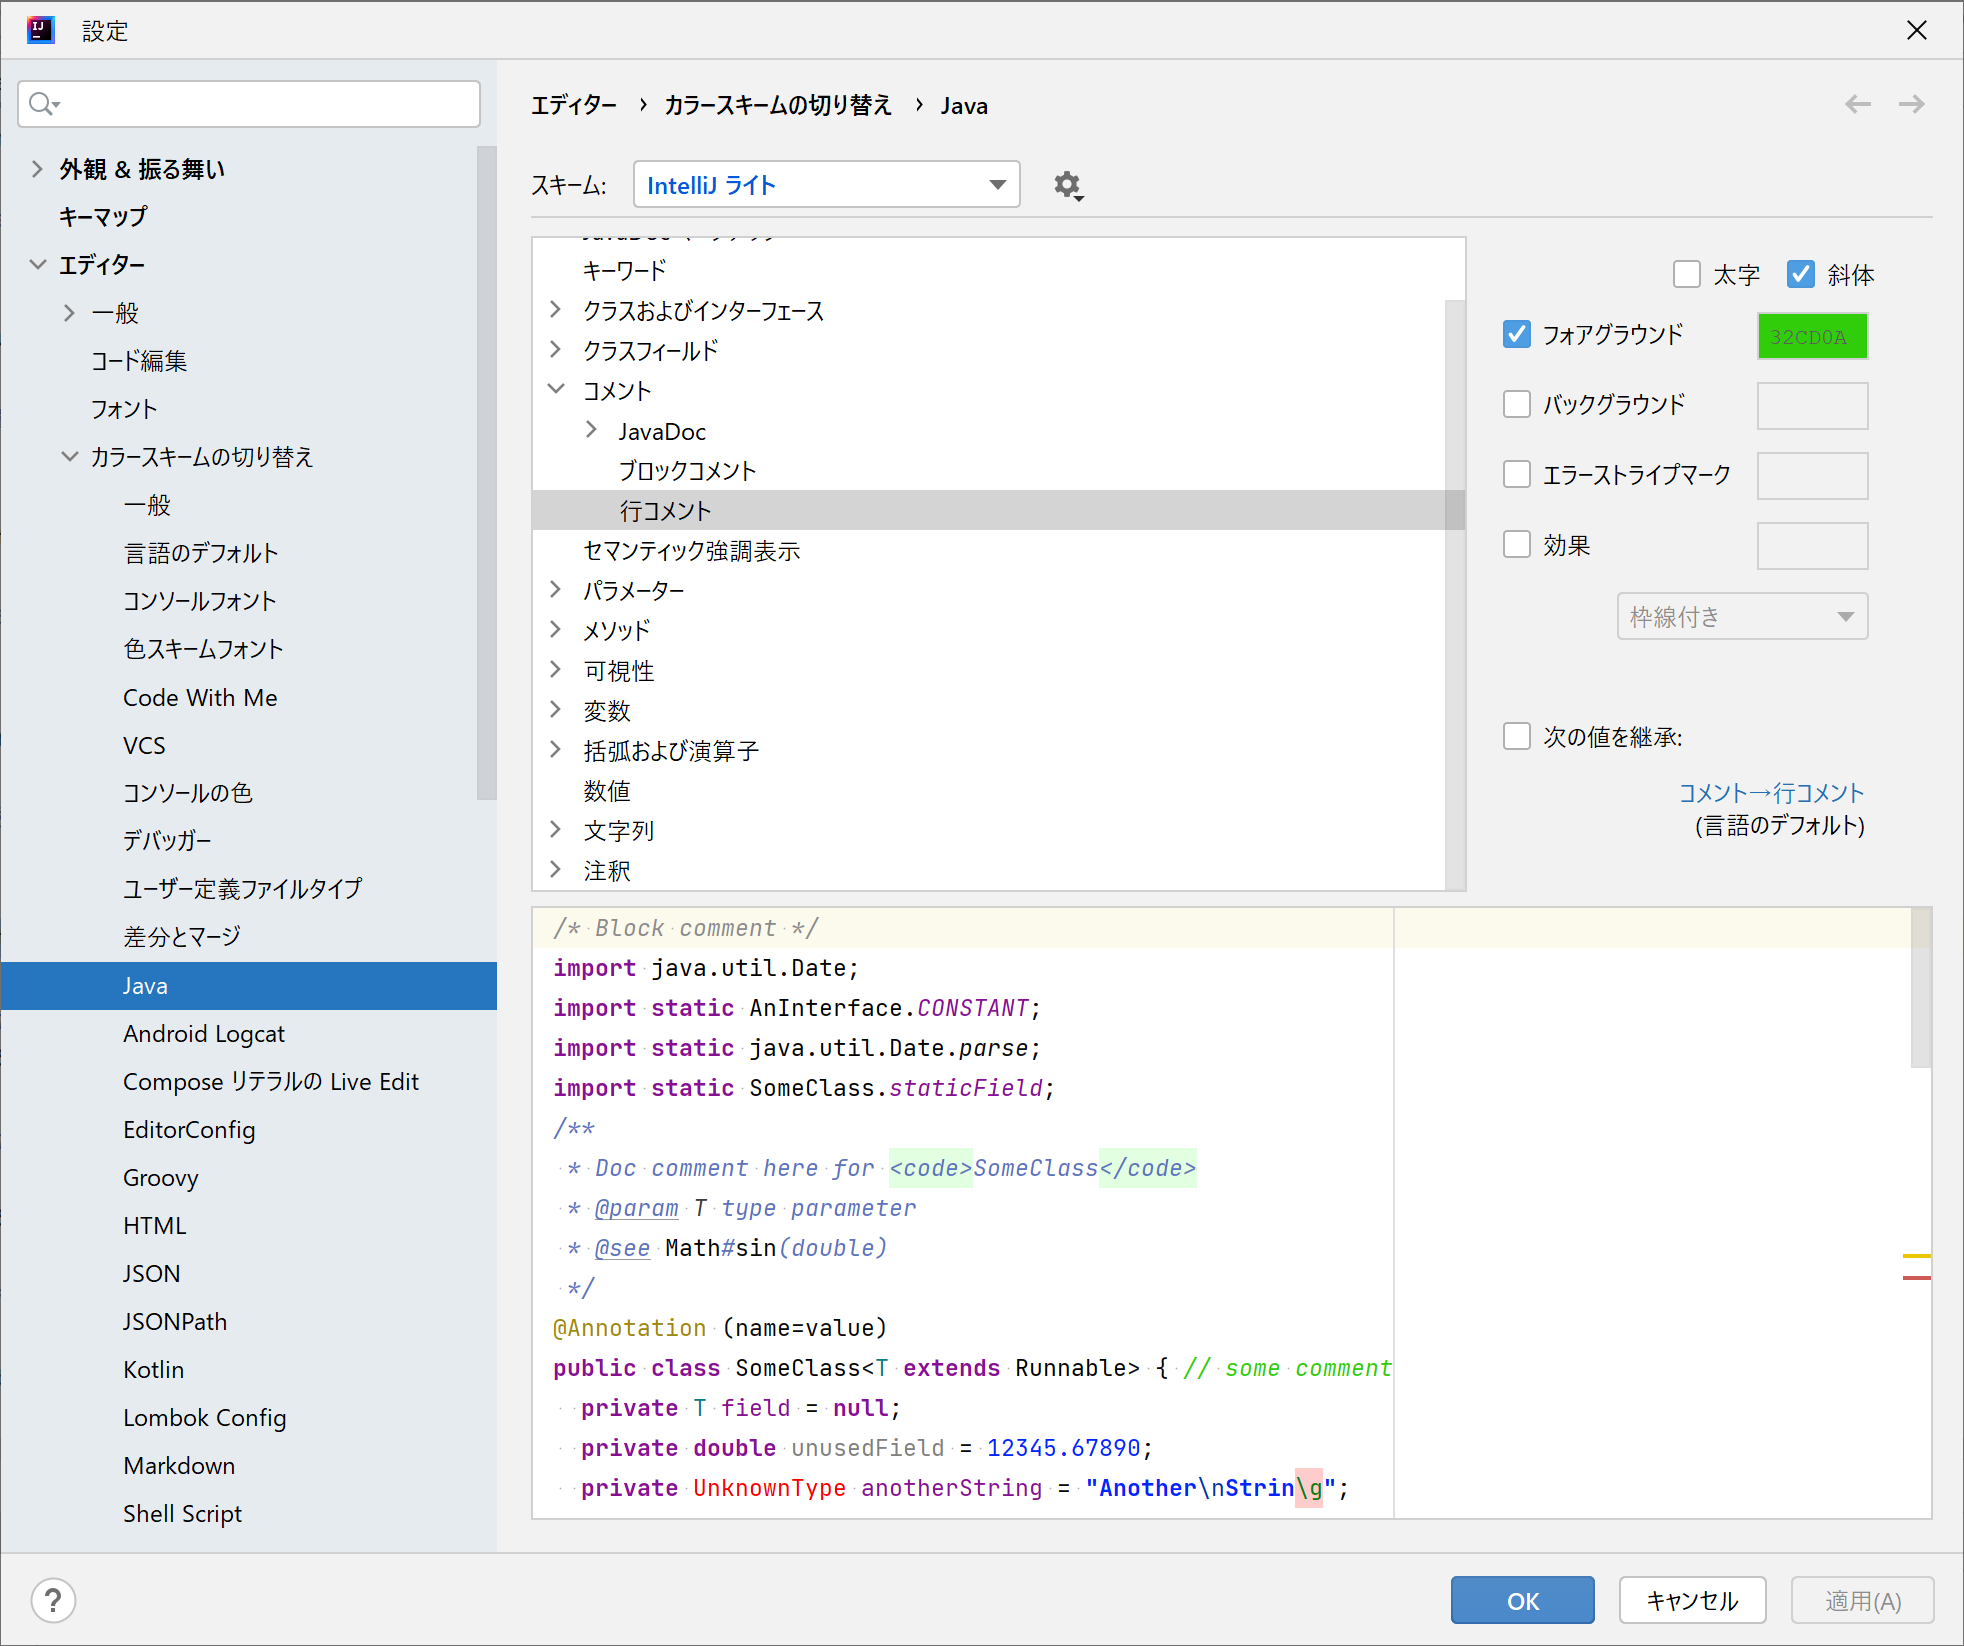Viewport: 1964px width, 1646px height.
Task: Click the help question mark button
Action: (x=53, y=1600)
